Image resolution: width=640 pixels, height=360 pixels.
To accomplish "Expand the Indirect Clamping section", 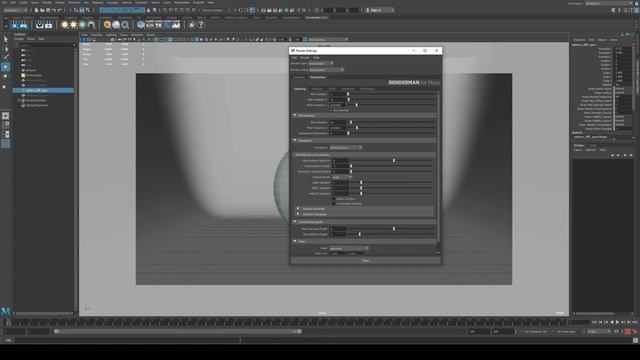I will click(x=298, y=214).
